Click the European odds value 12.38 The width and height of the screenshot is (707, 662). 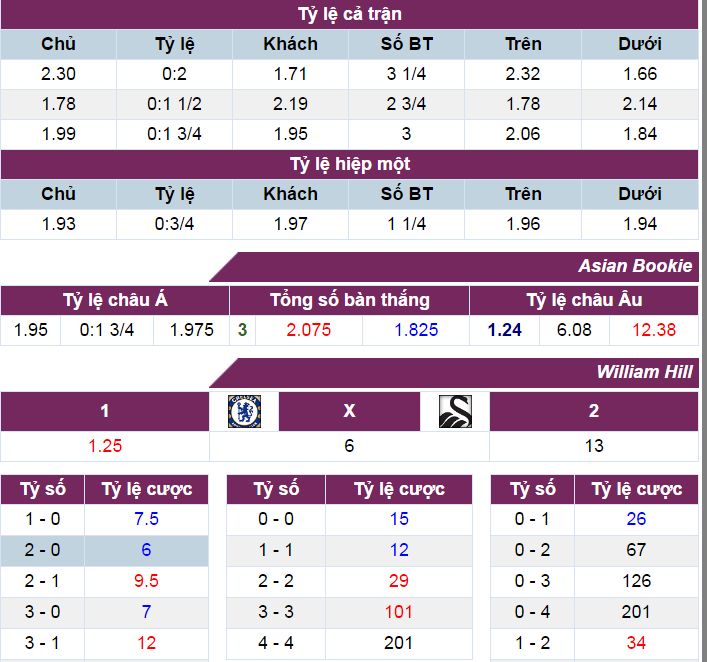[x=654, y=330]
